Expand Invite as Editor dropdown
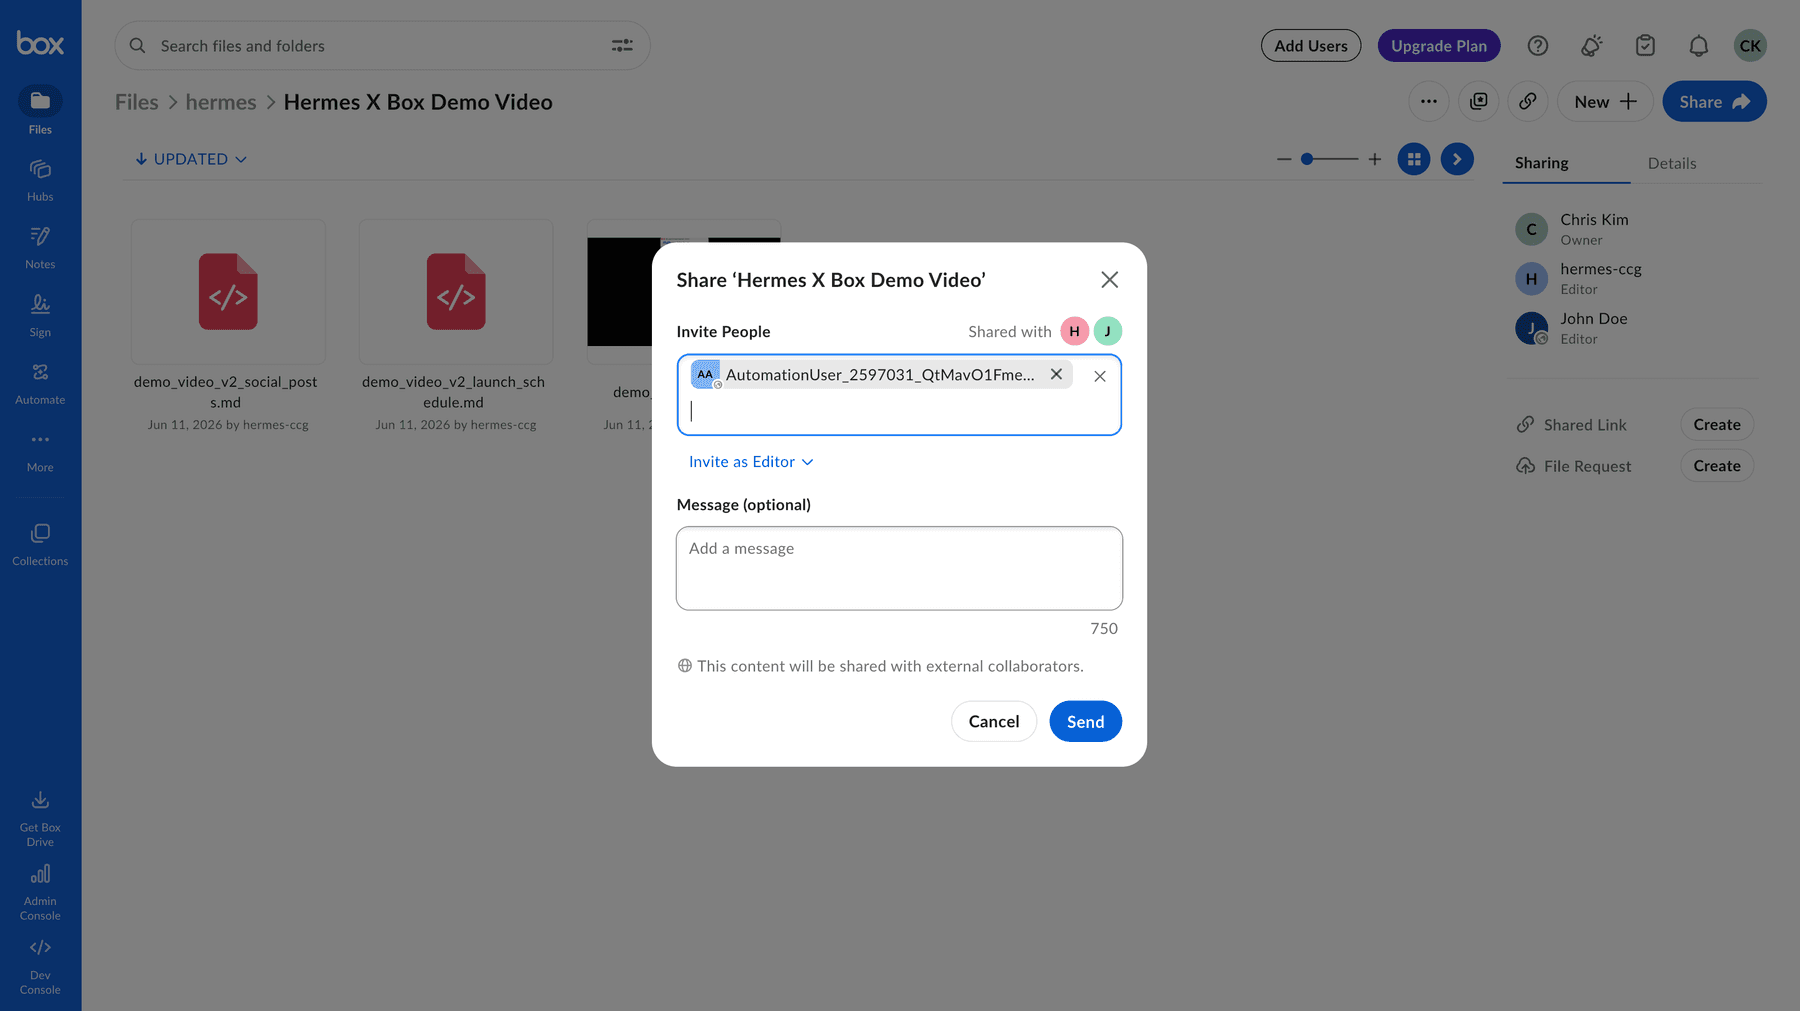This screenshot has height=1011, width=1800. (751, 462)
